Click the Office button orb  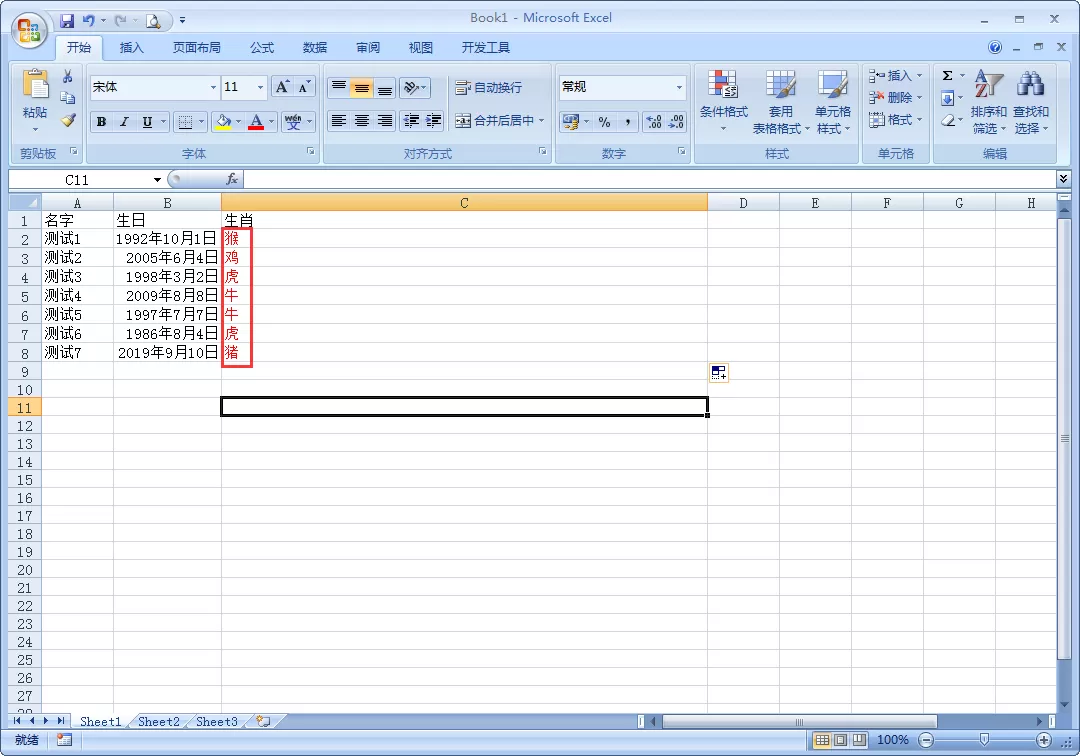coord(29,30)
